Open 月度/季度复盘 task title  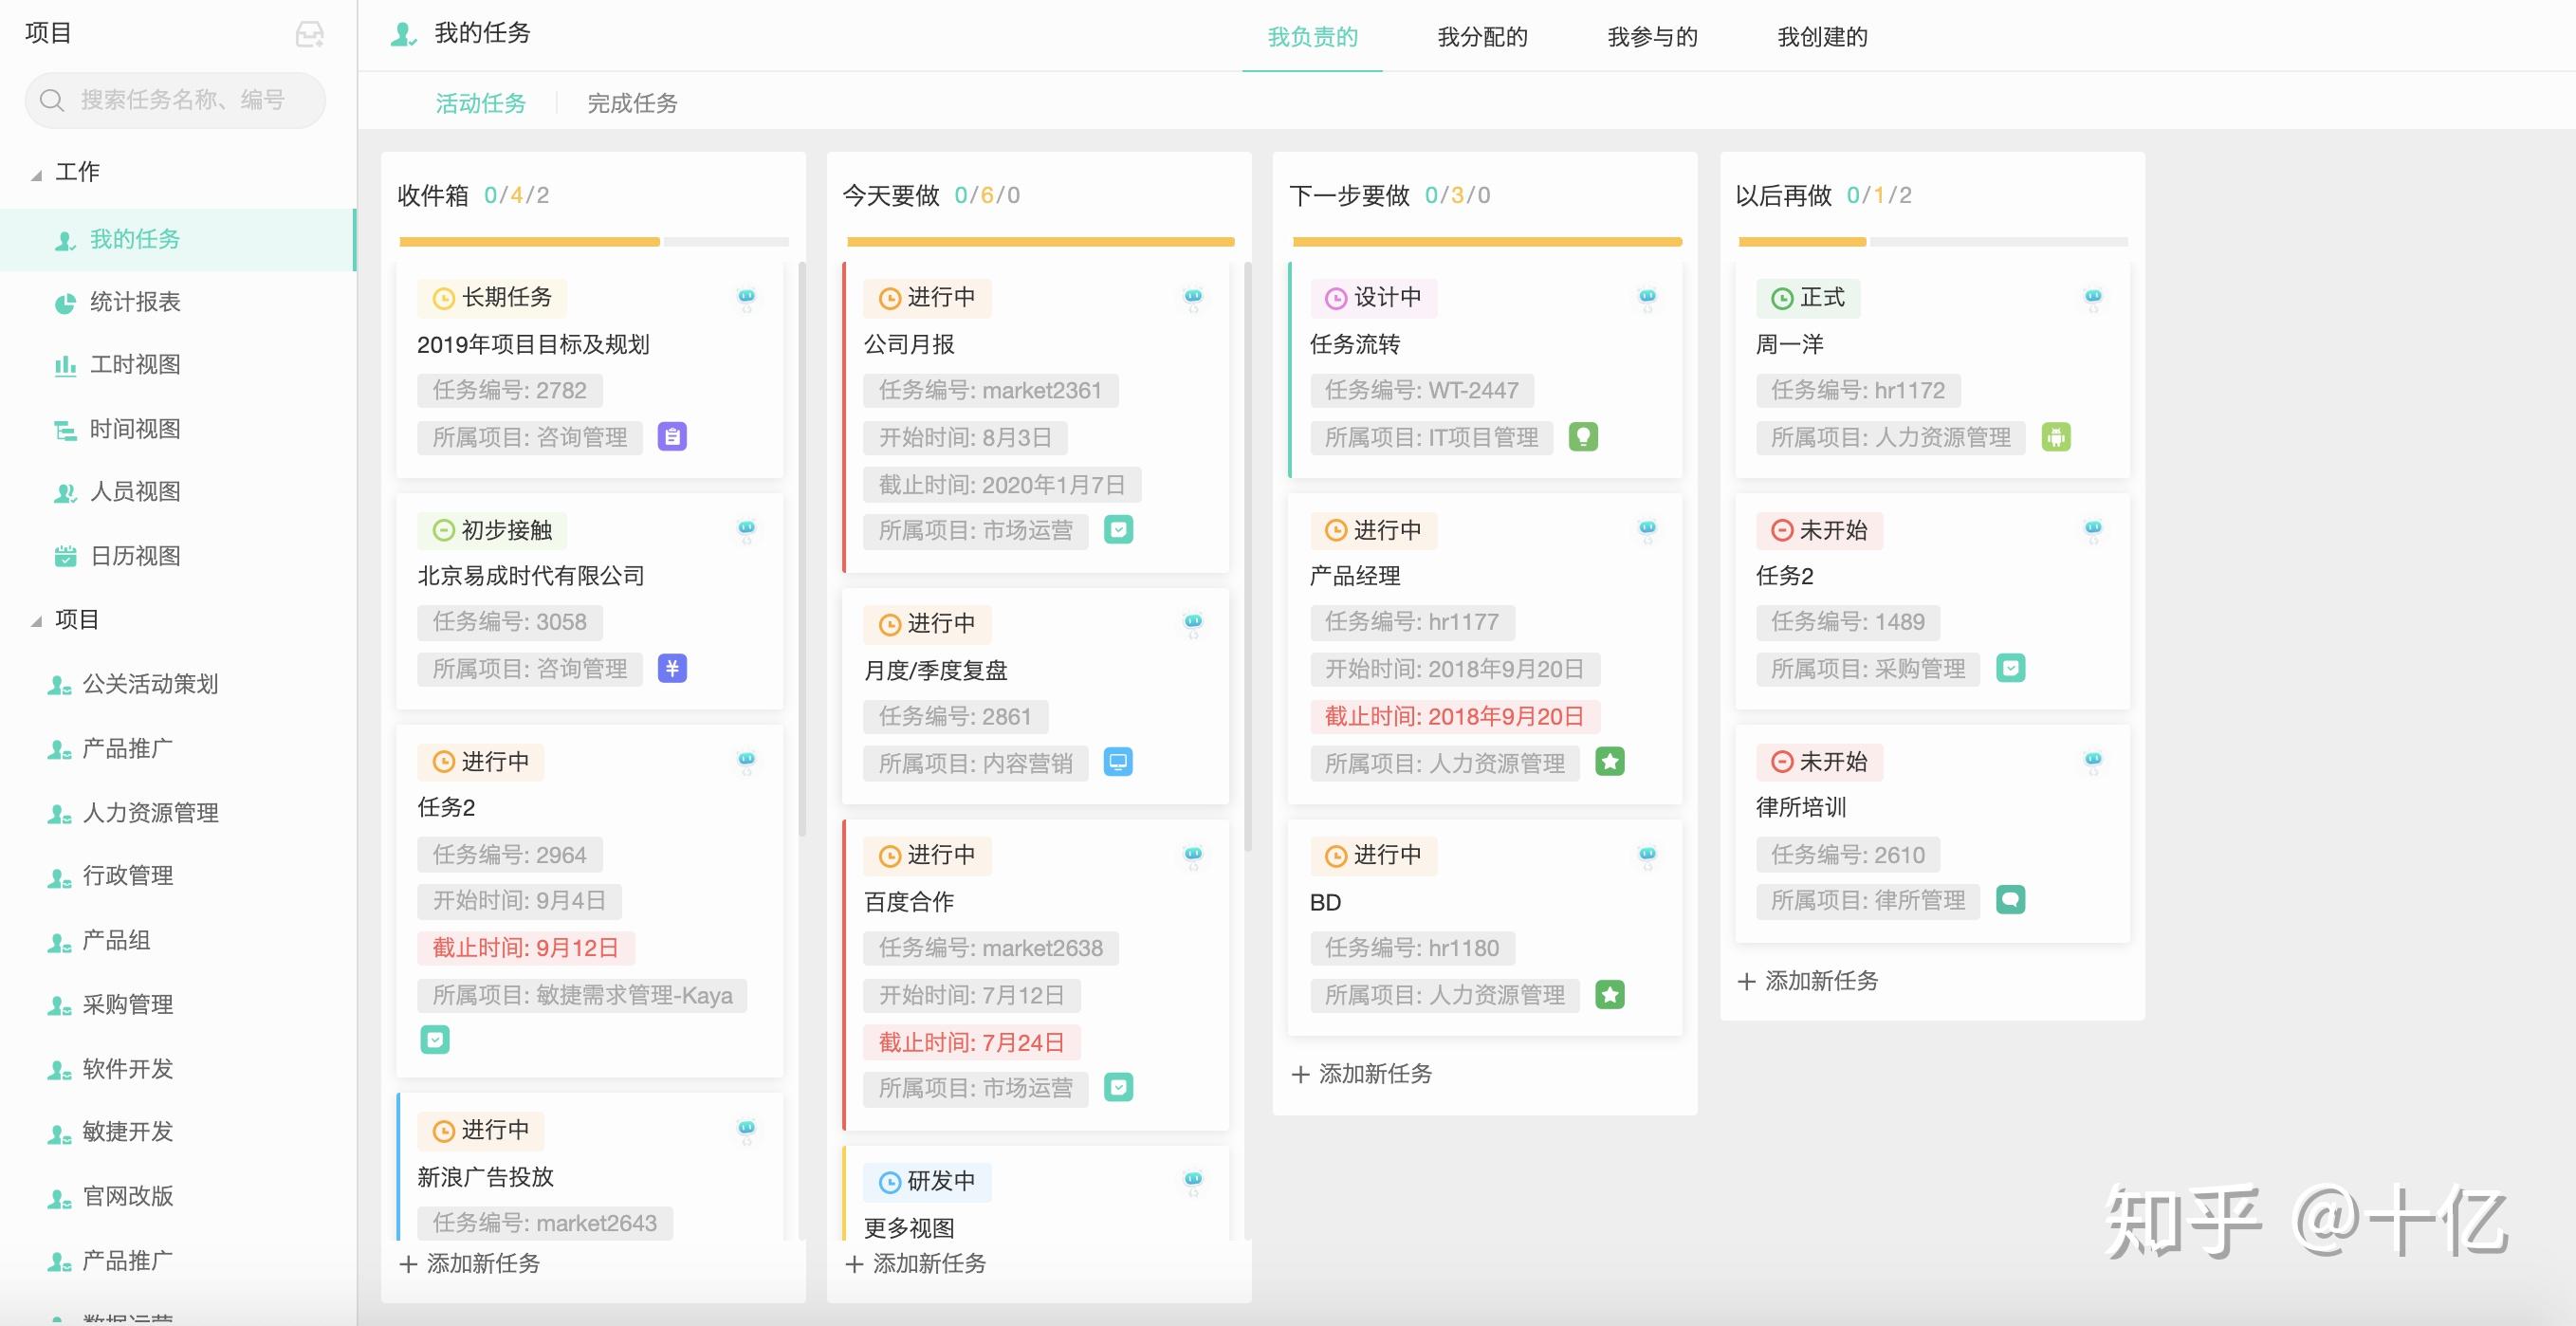point(936,670)
